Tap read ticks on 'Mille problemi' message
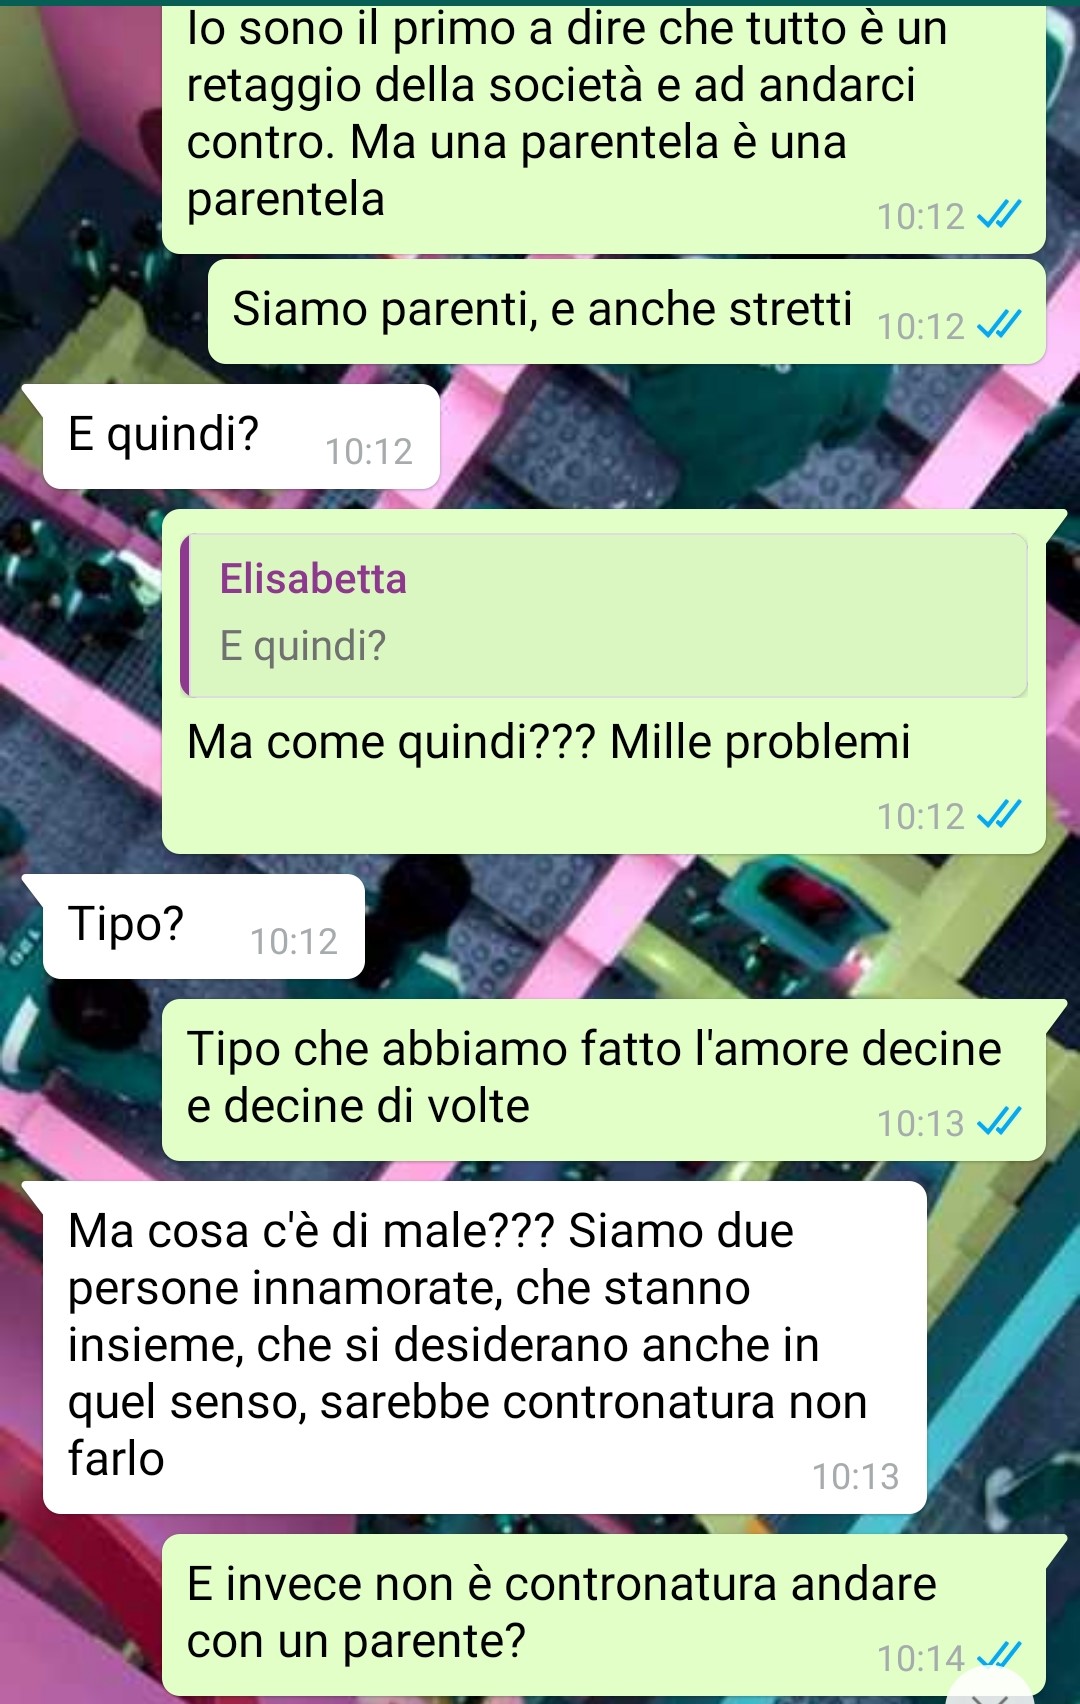This screenshot has height=1704, width=1080. pos(999,815)
